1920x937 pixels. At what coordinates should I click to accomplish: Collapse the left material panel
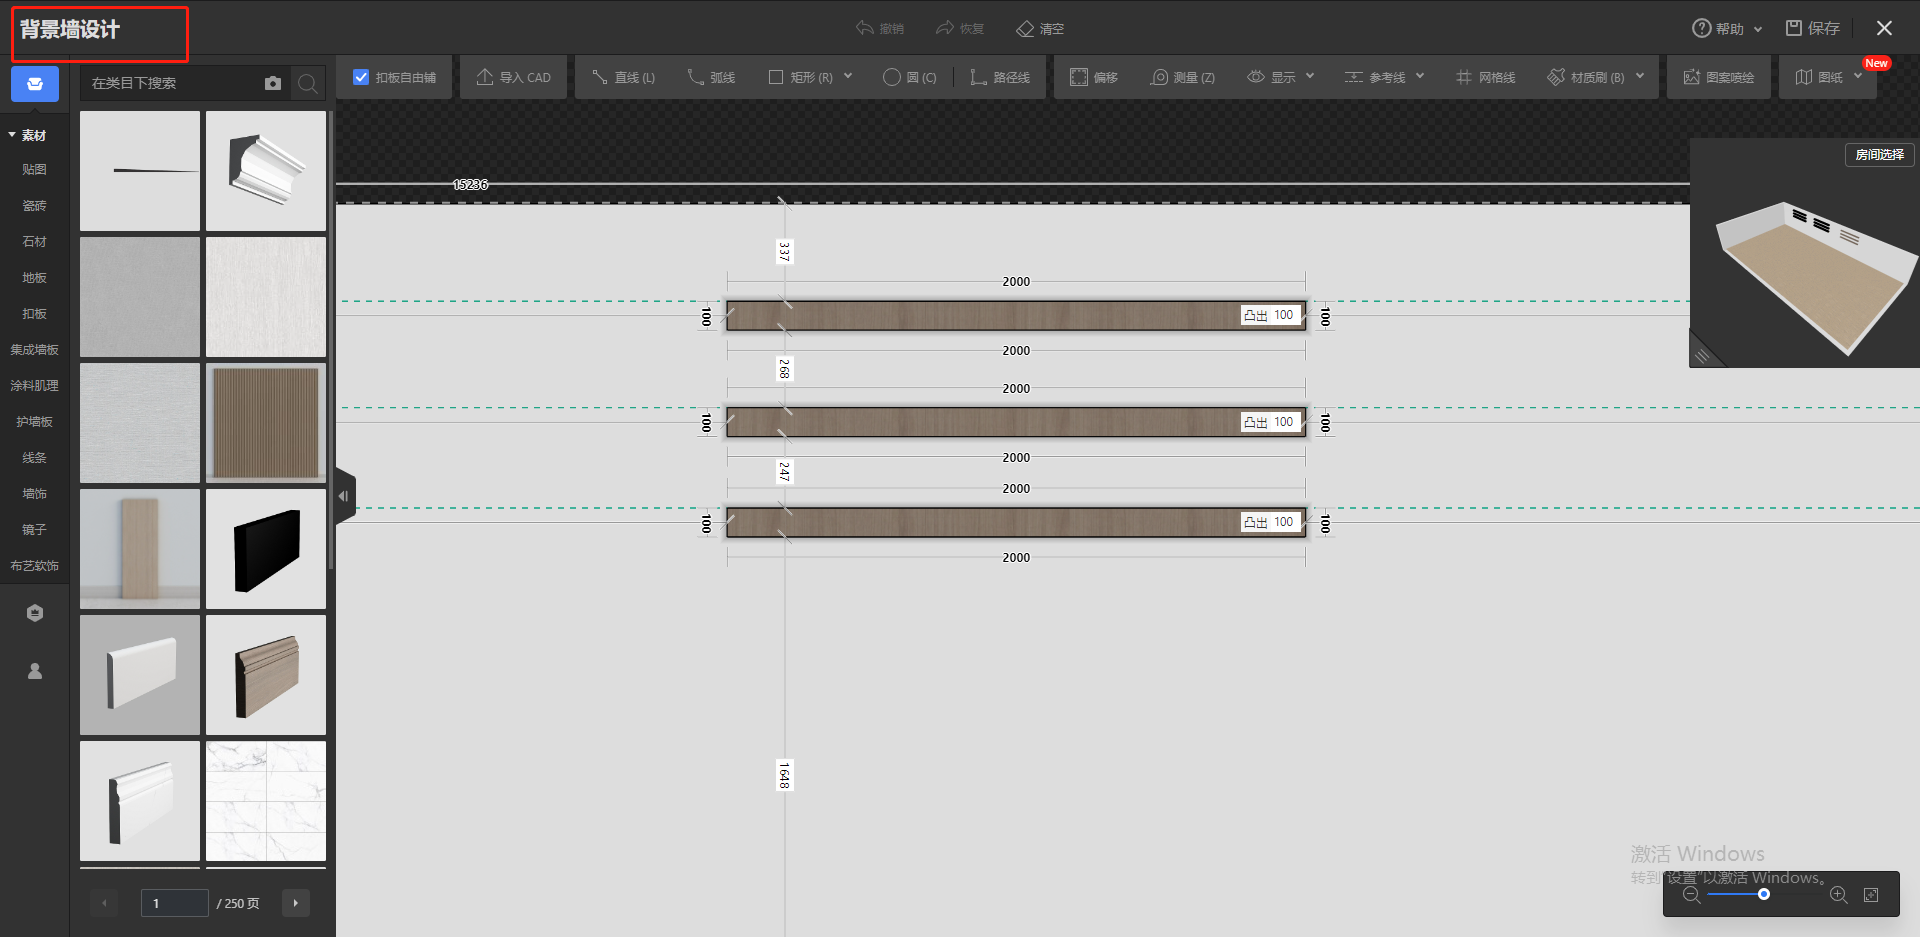tap(344, 496)
